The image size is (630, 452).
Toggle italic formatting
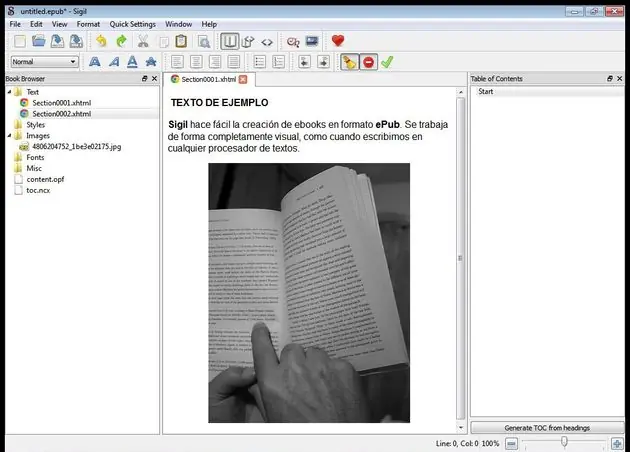(114, 62)
